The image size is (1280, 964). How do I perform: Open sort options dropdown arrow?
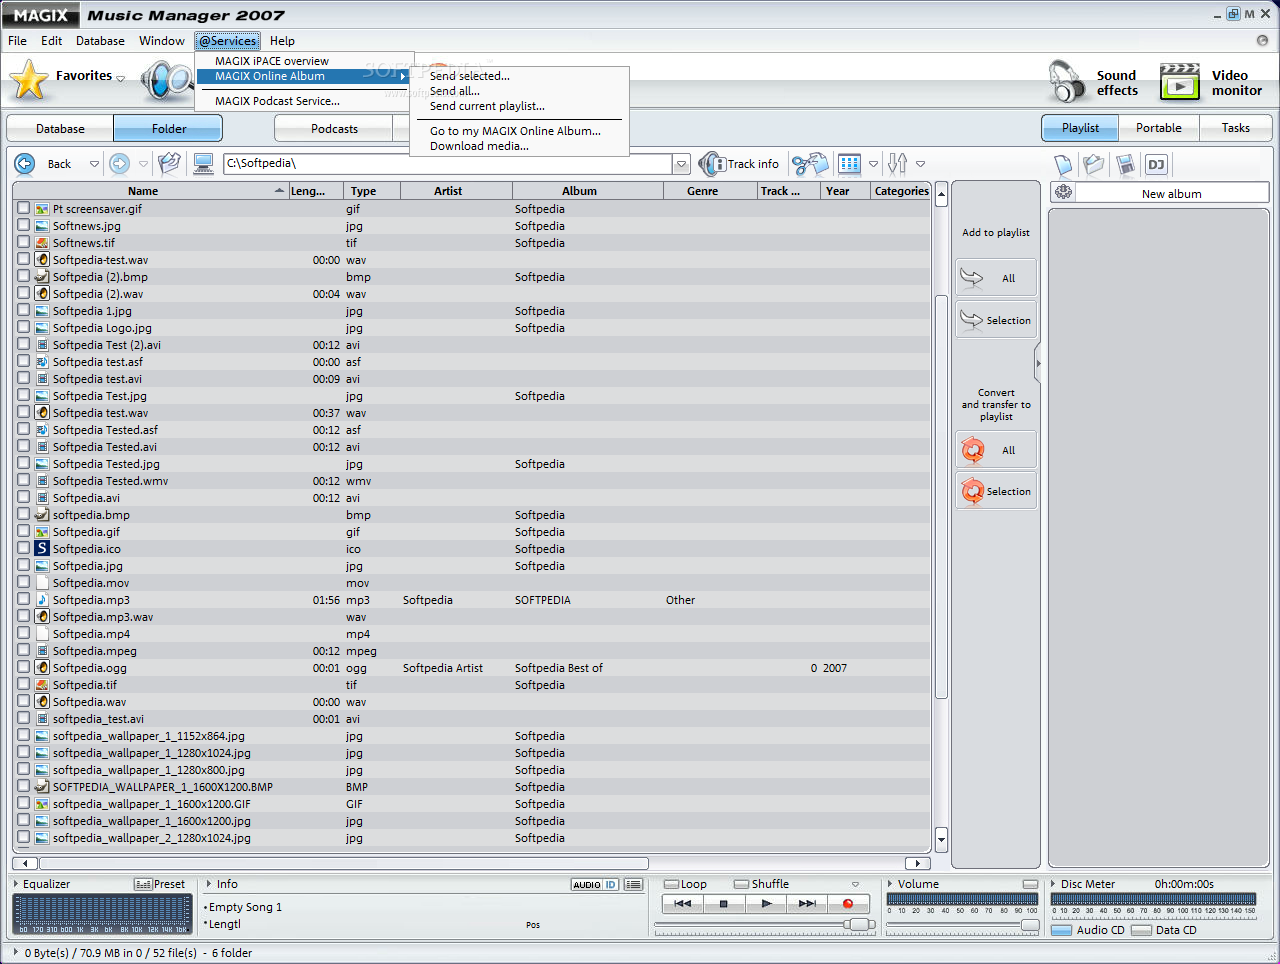coord(920,164)
